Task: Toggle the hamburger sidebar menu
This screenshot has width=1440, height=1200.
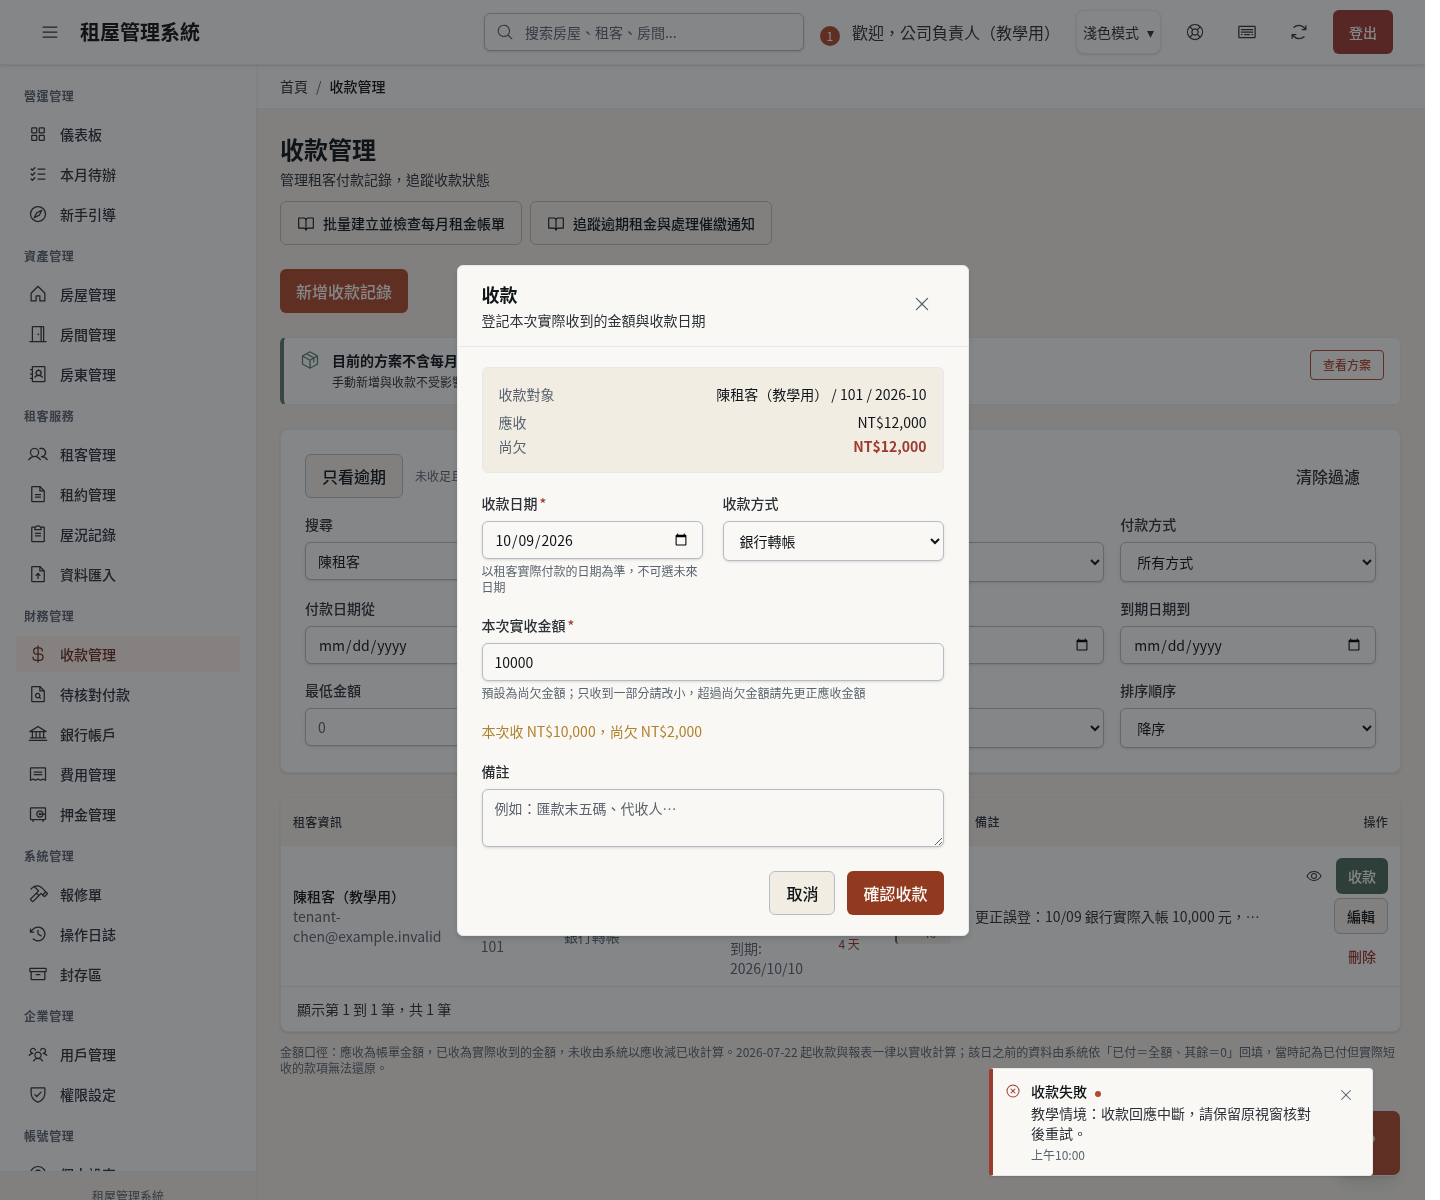Action: pos(50,33)
